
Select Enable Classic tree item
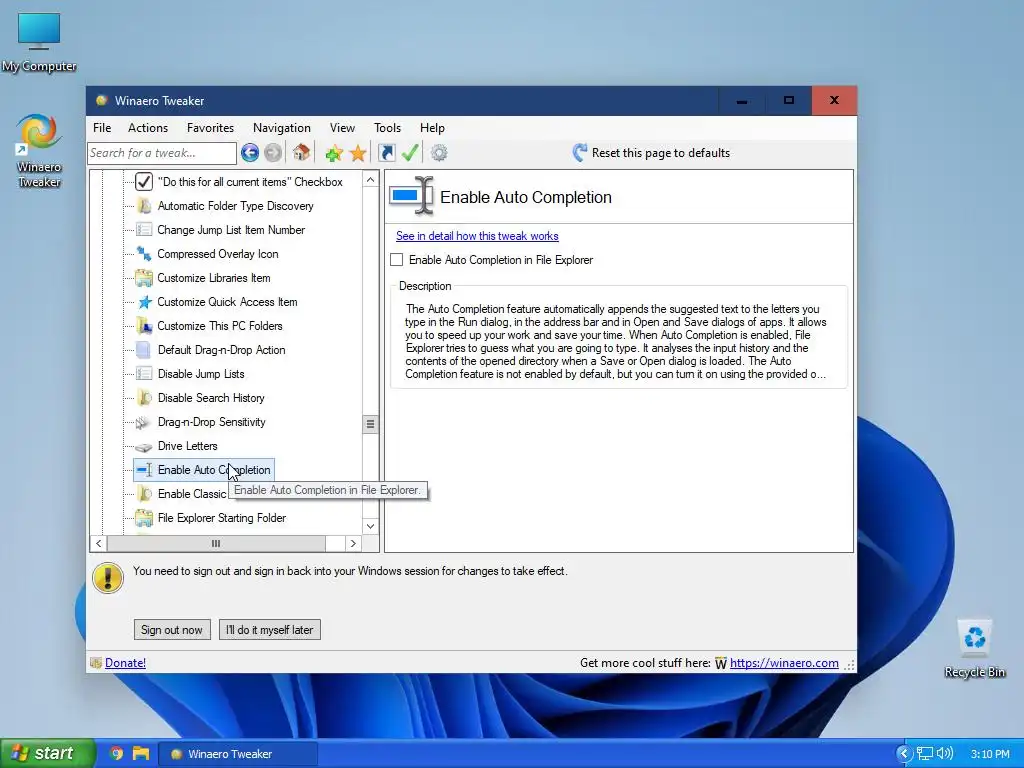tap(192, 494)
